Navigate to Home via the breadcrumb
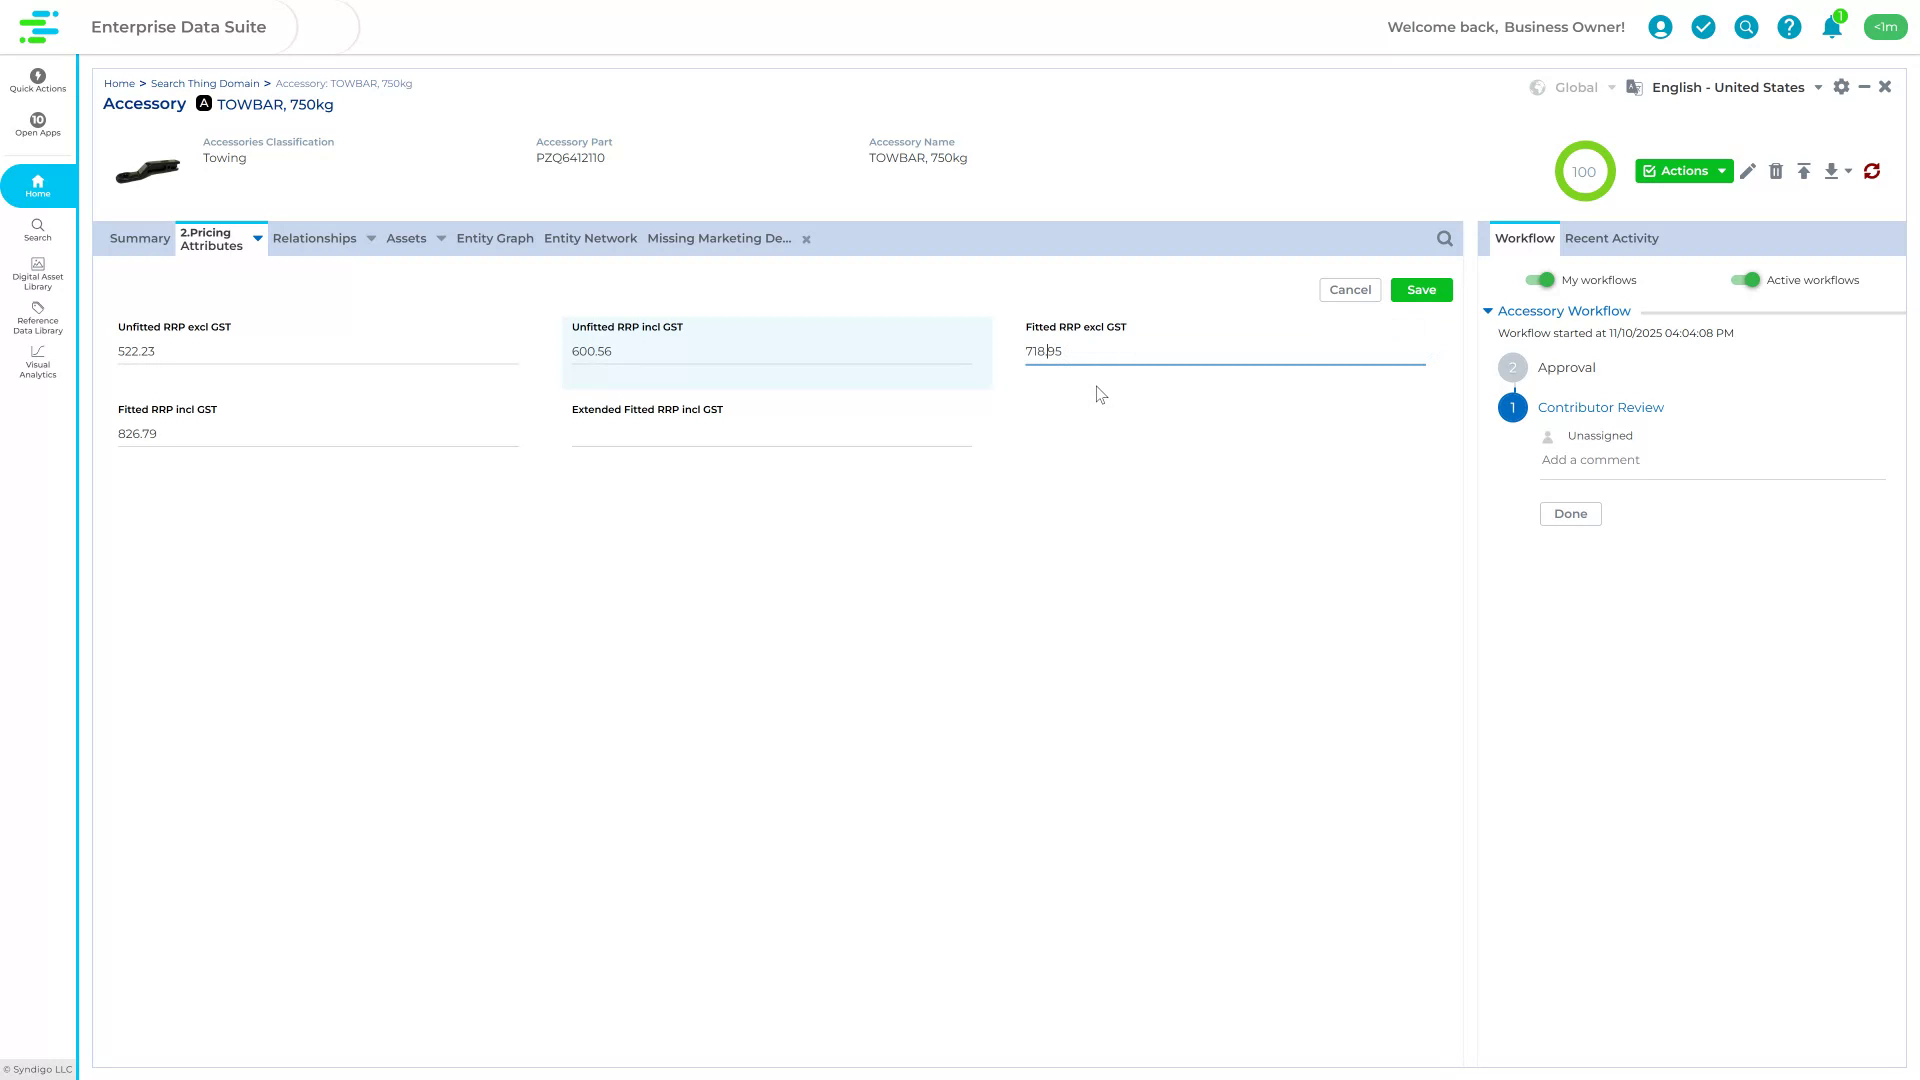 pyautogui.click(x=119, y=83)
